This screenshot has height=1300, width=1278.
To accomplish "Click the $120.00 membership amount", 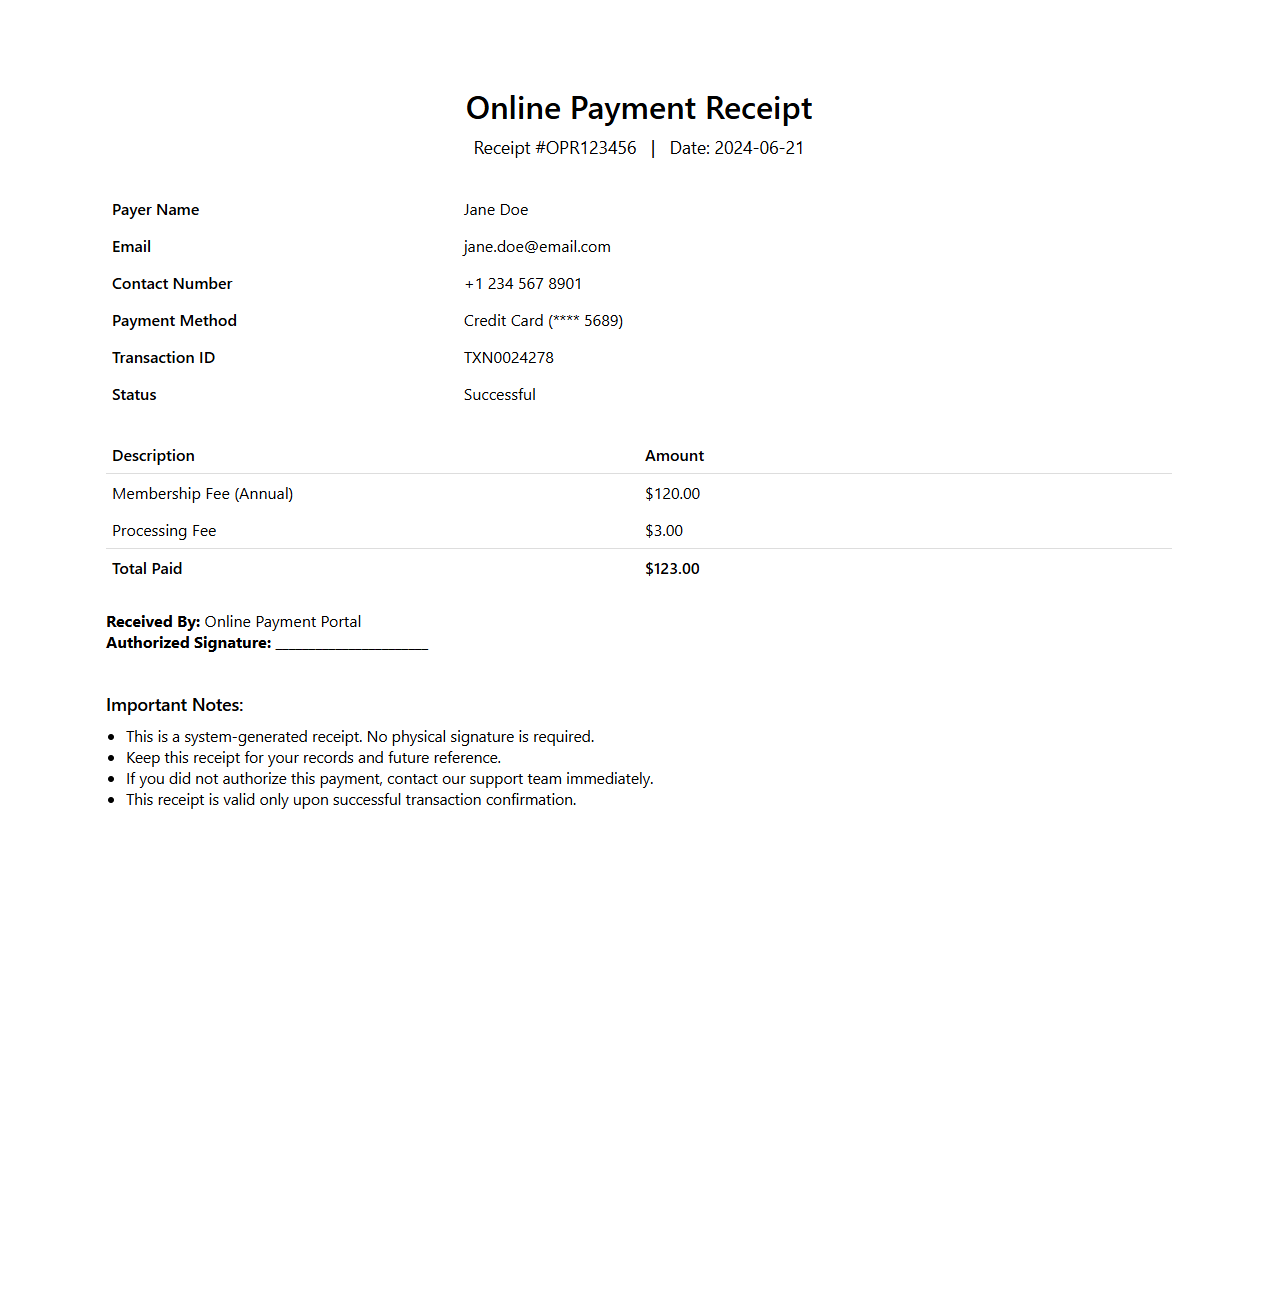I will tap(673, 494).
